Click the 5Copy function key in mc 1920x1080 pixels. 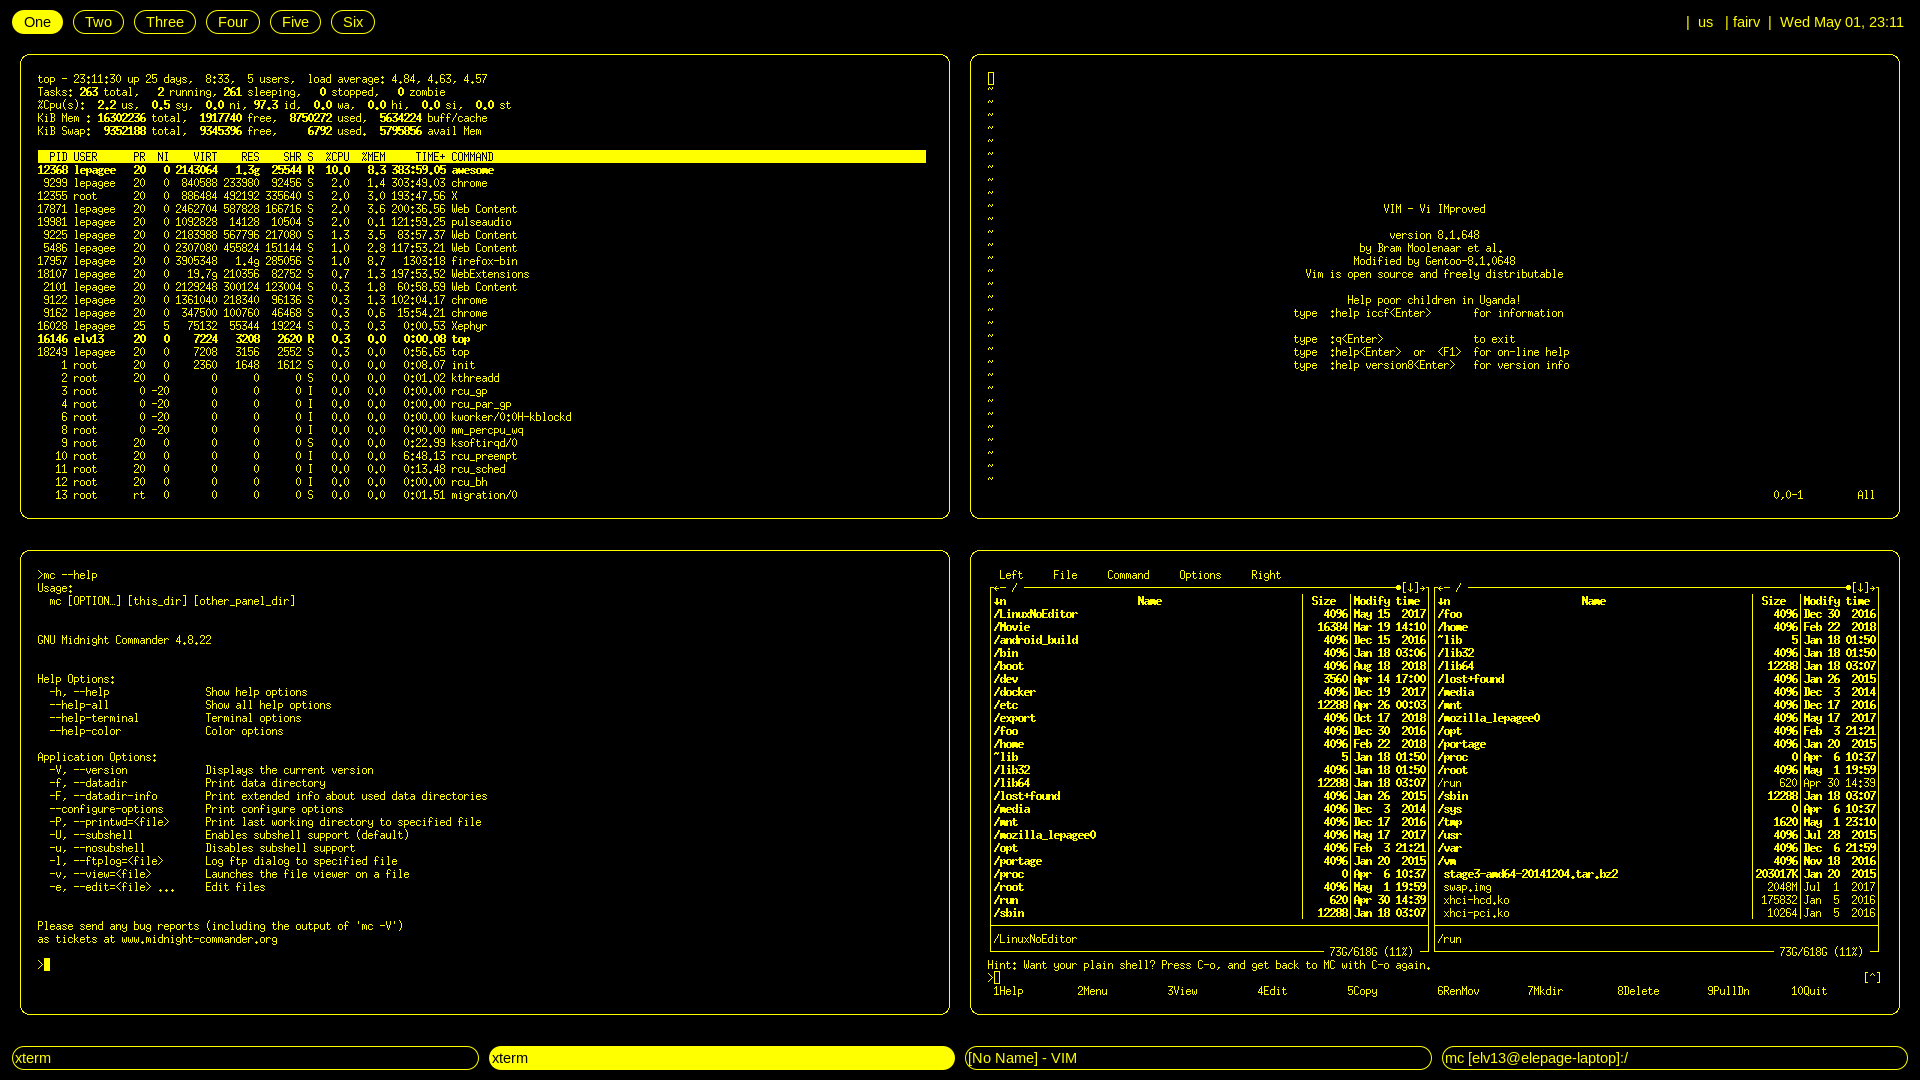coord(1362,991)
